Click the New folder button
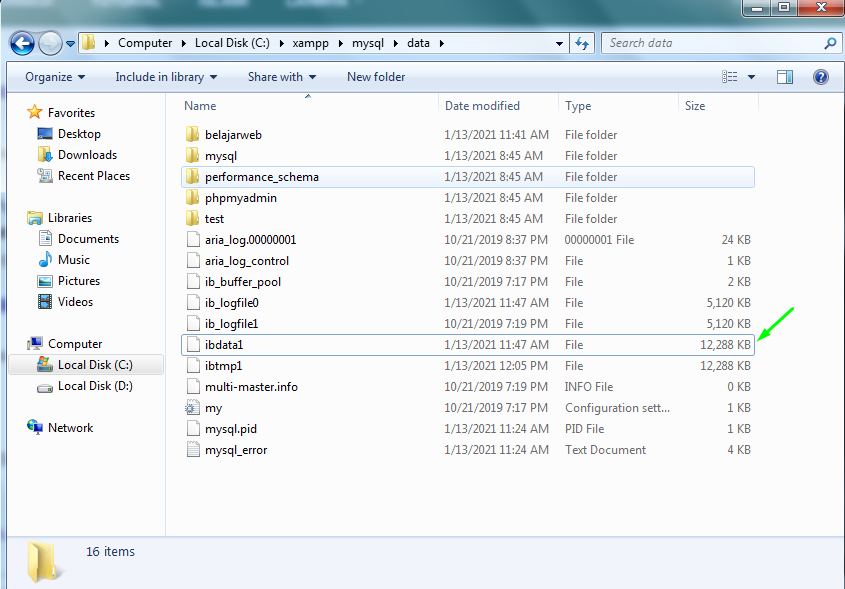 click(x=376, y=77)
